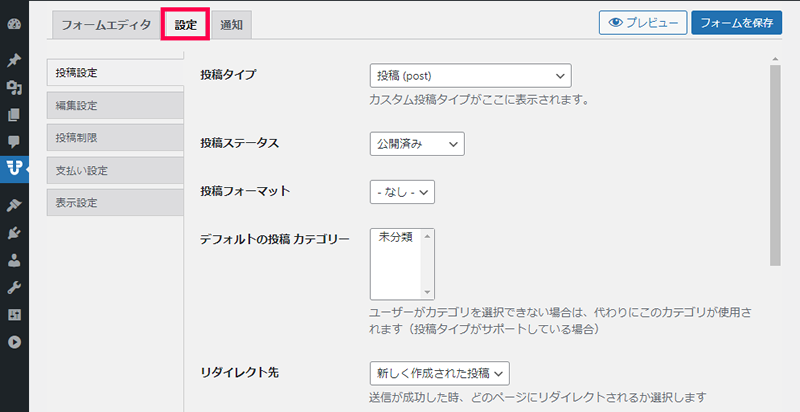Select the 投稿設定 side tab
800x412 pixels.
[115, 72]
